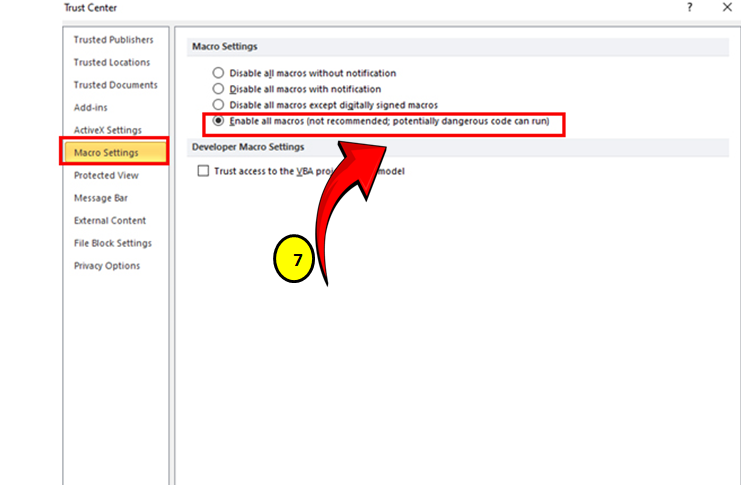Select Enable all macros radio option
The width and height of the screenshot is (741, 485).
pos(218,121)
